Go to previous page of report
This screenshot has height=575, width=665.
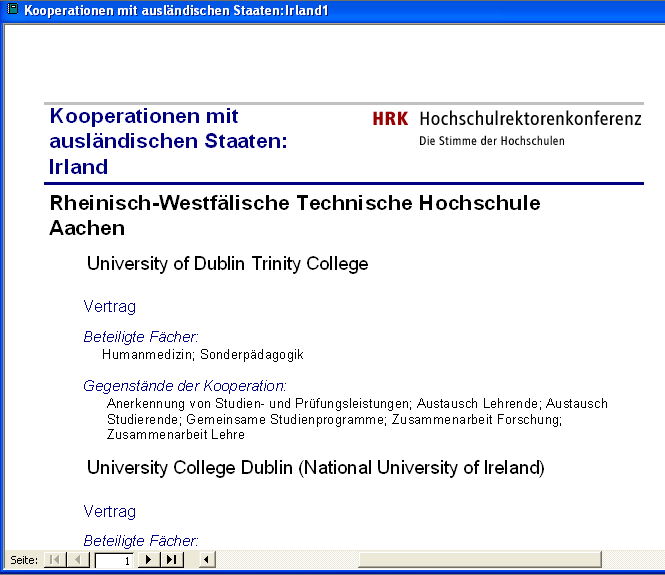78,560
